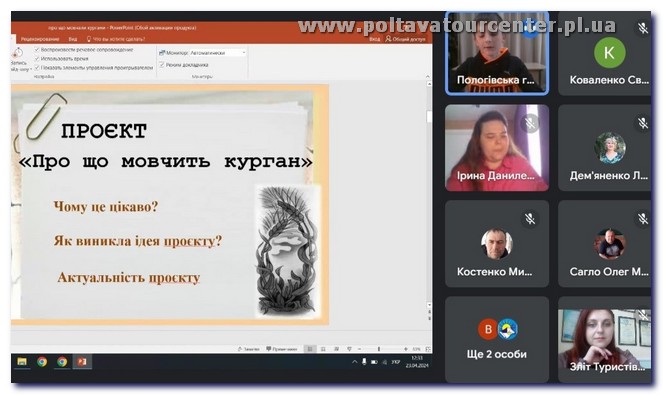
Task: Click the fit slide to window icon
Action: click(x=427, y=349)
